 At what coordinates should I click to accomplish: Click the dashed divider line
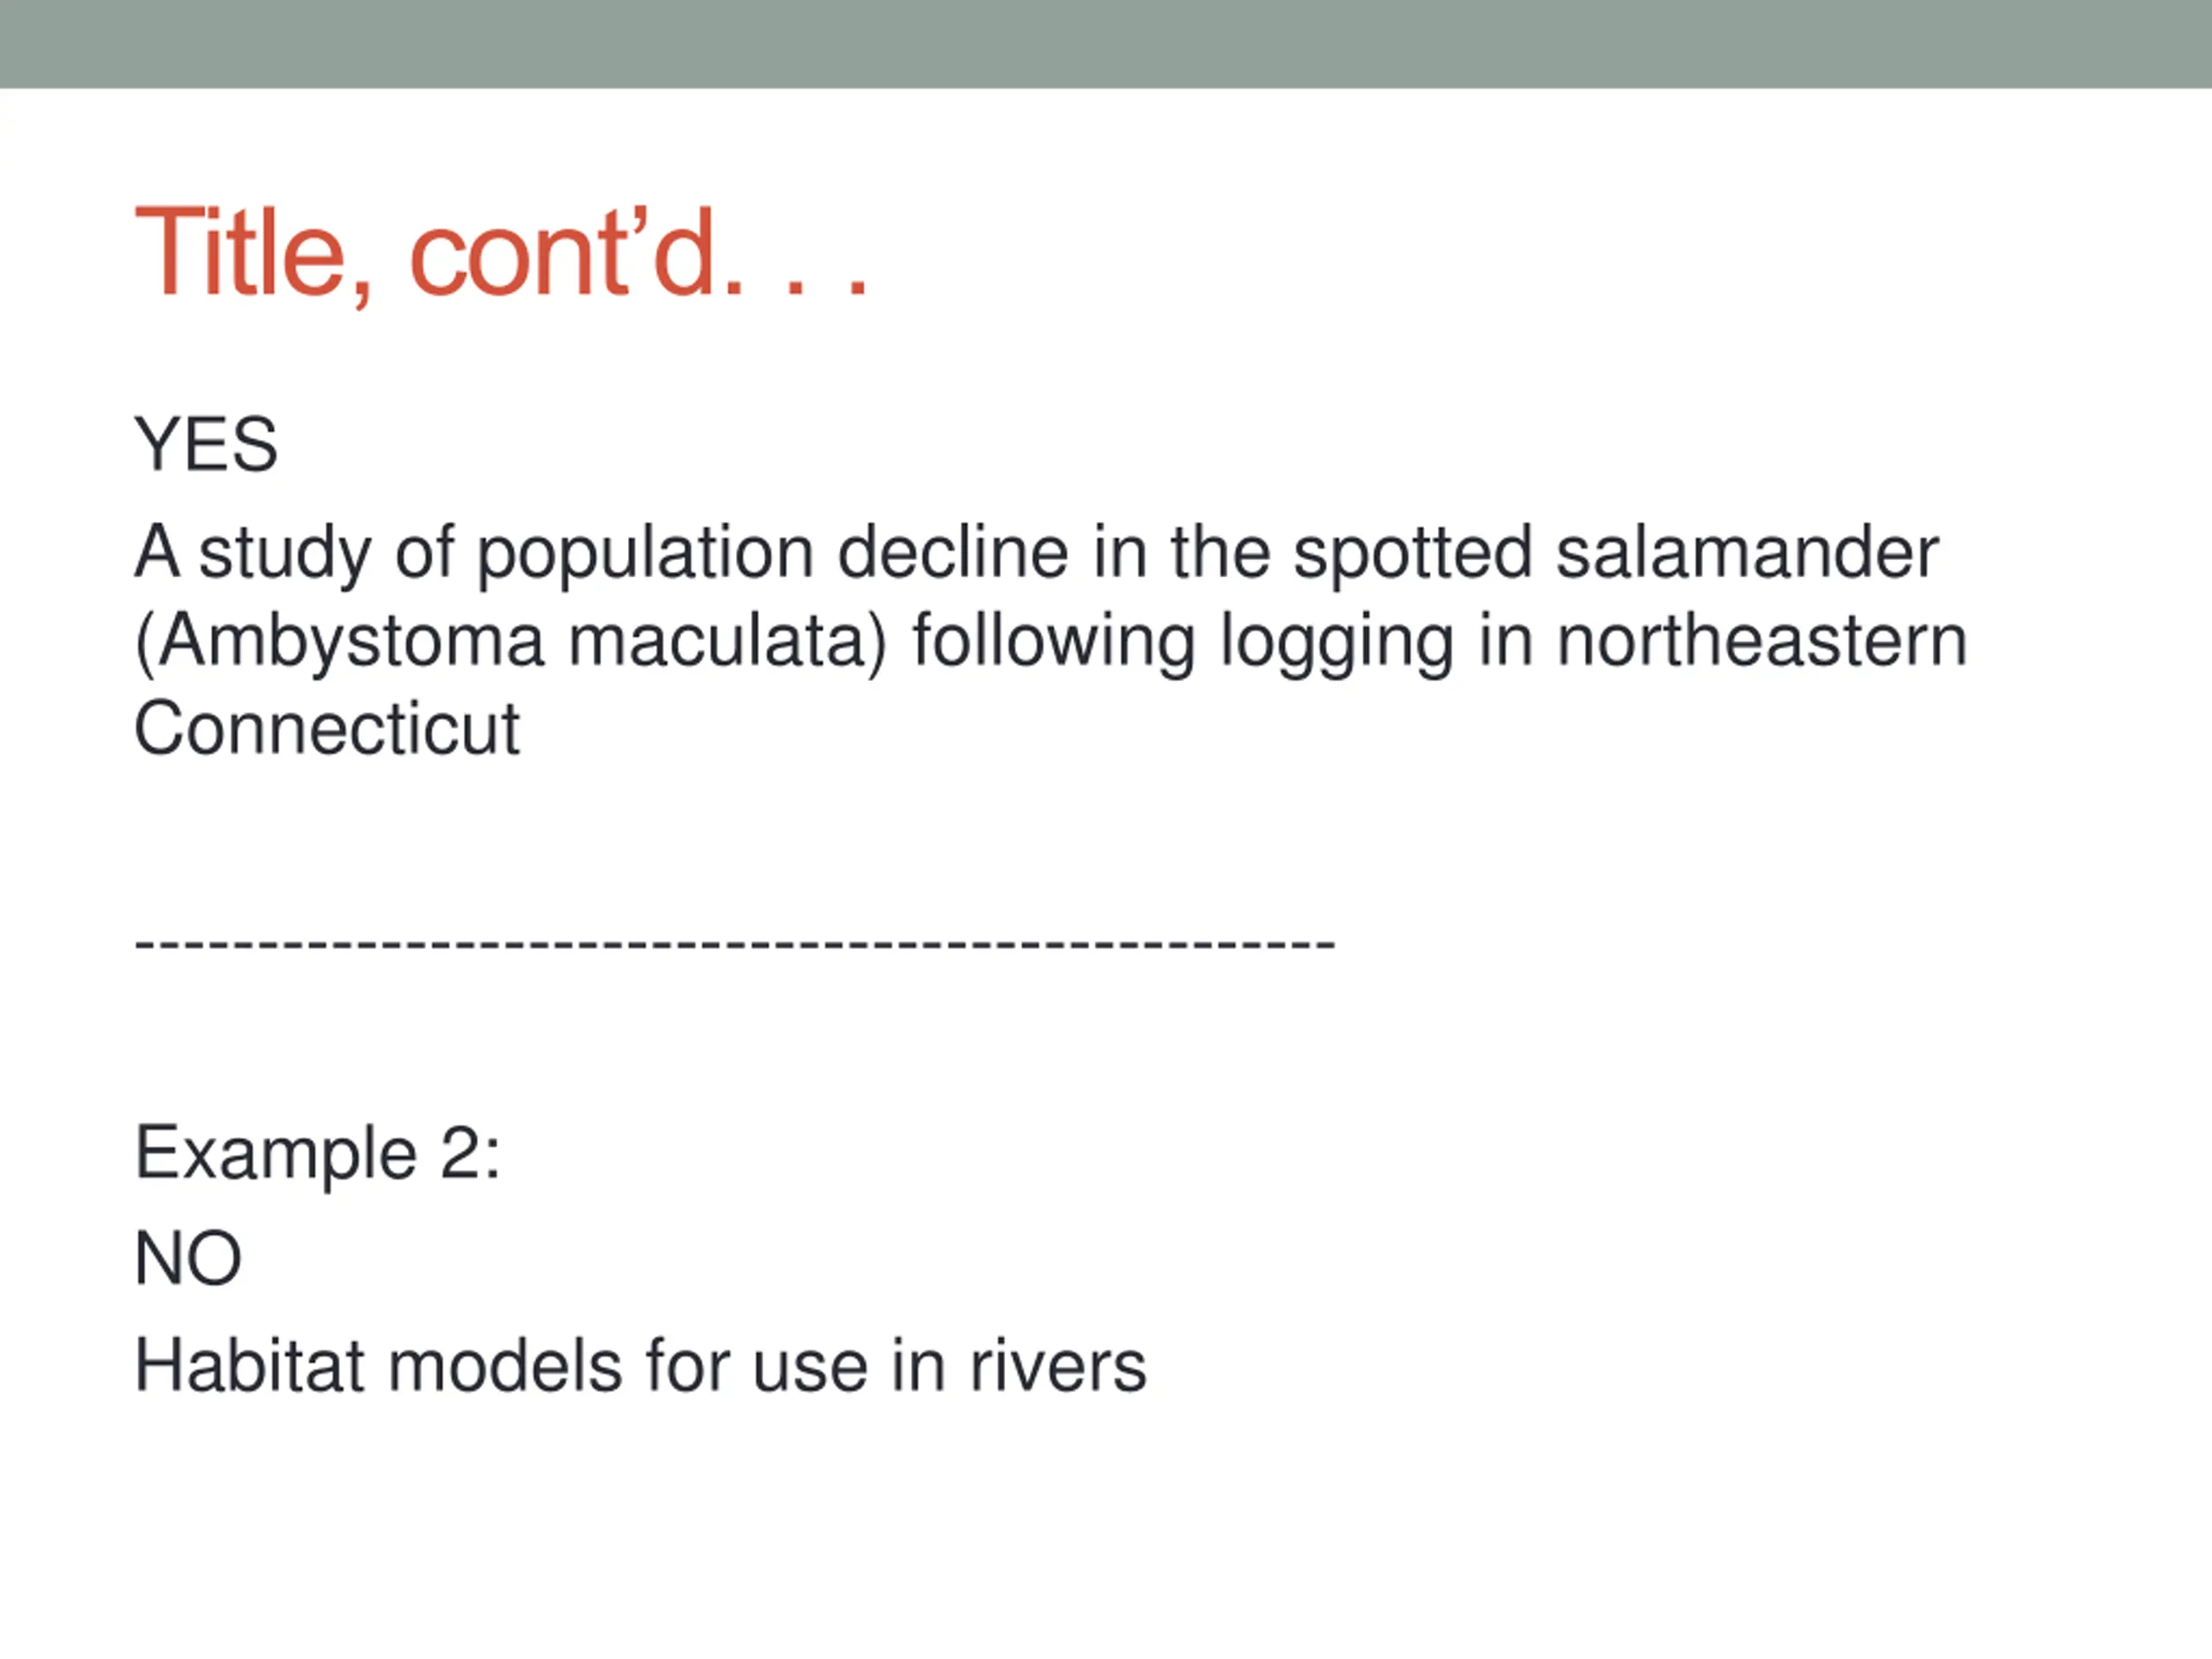[x=735, y=943]
